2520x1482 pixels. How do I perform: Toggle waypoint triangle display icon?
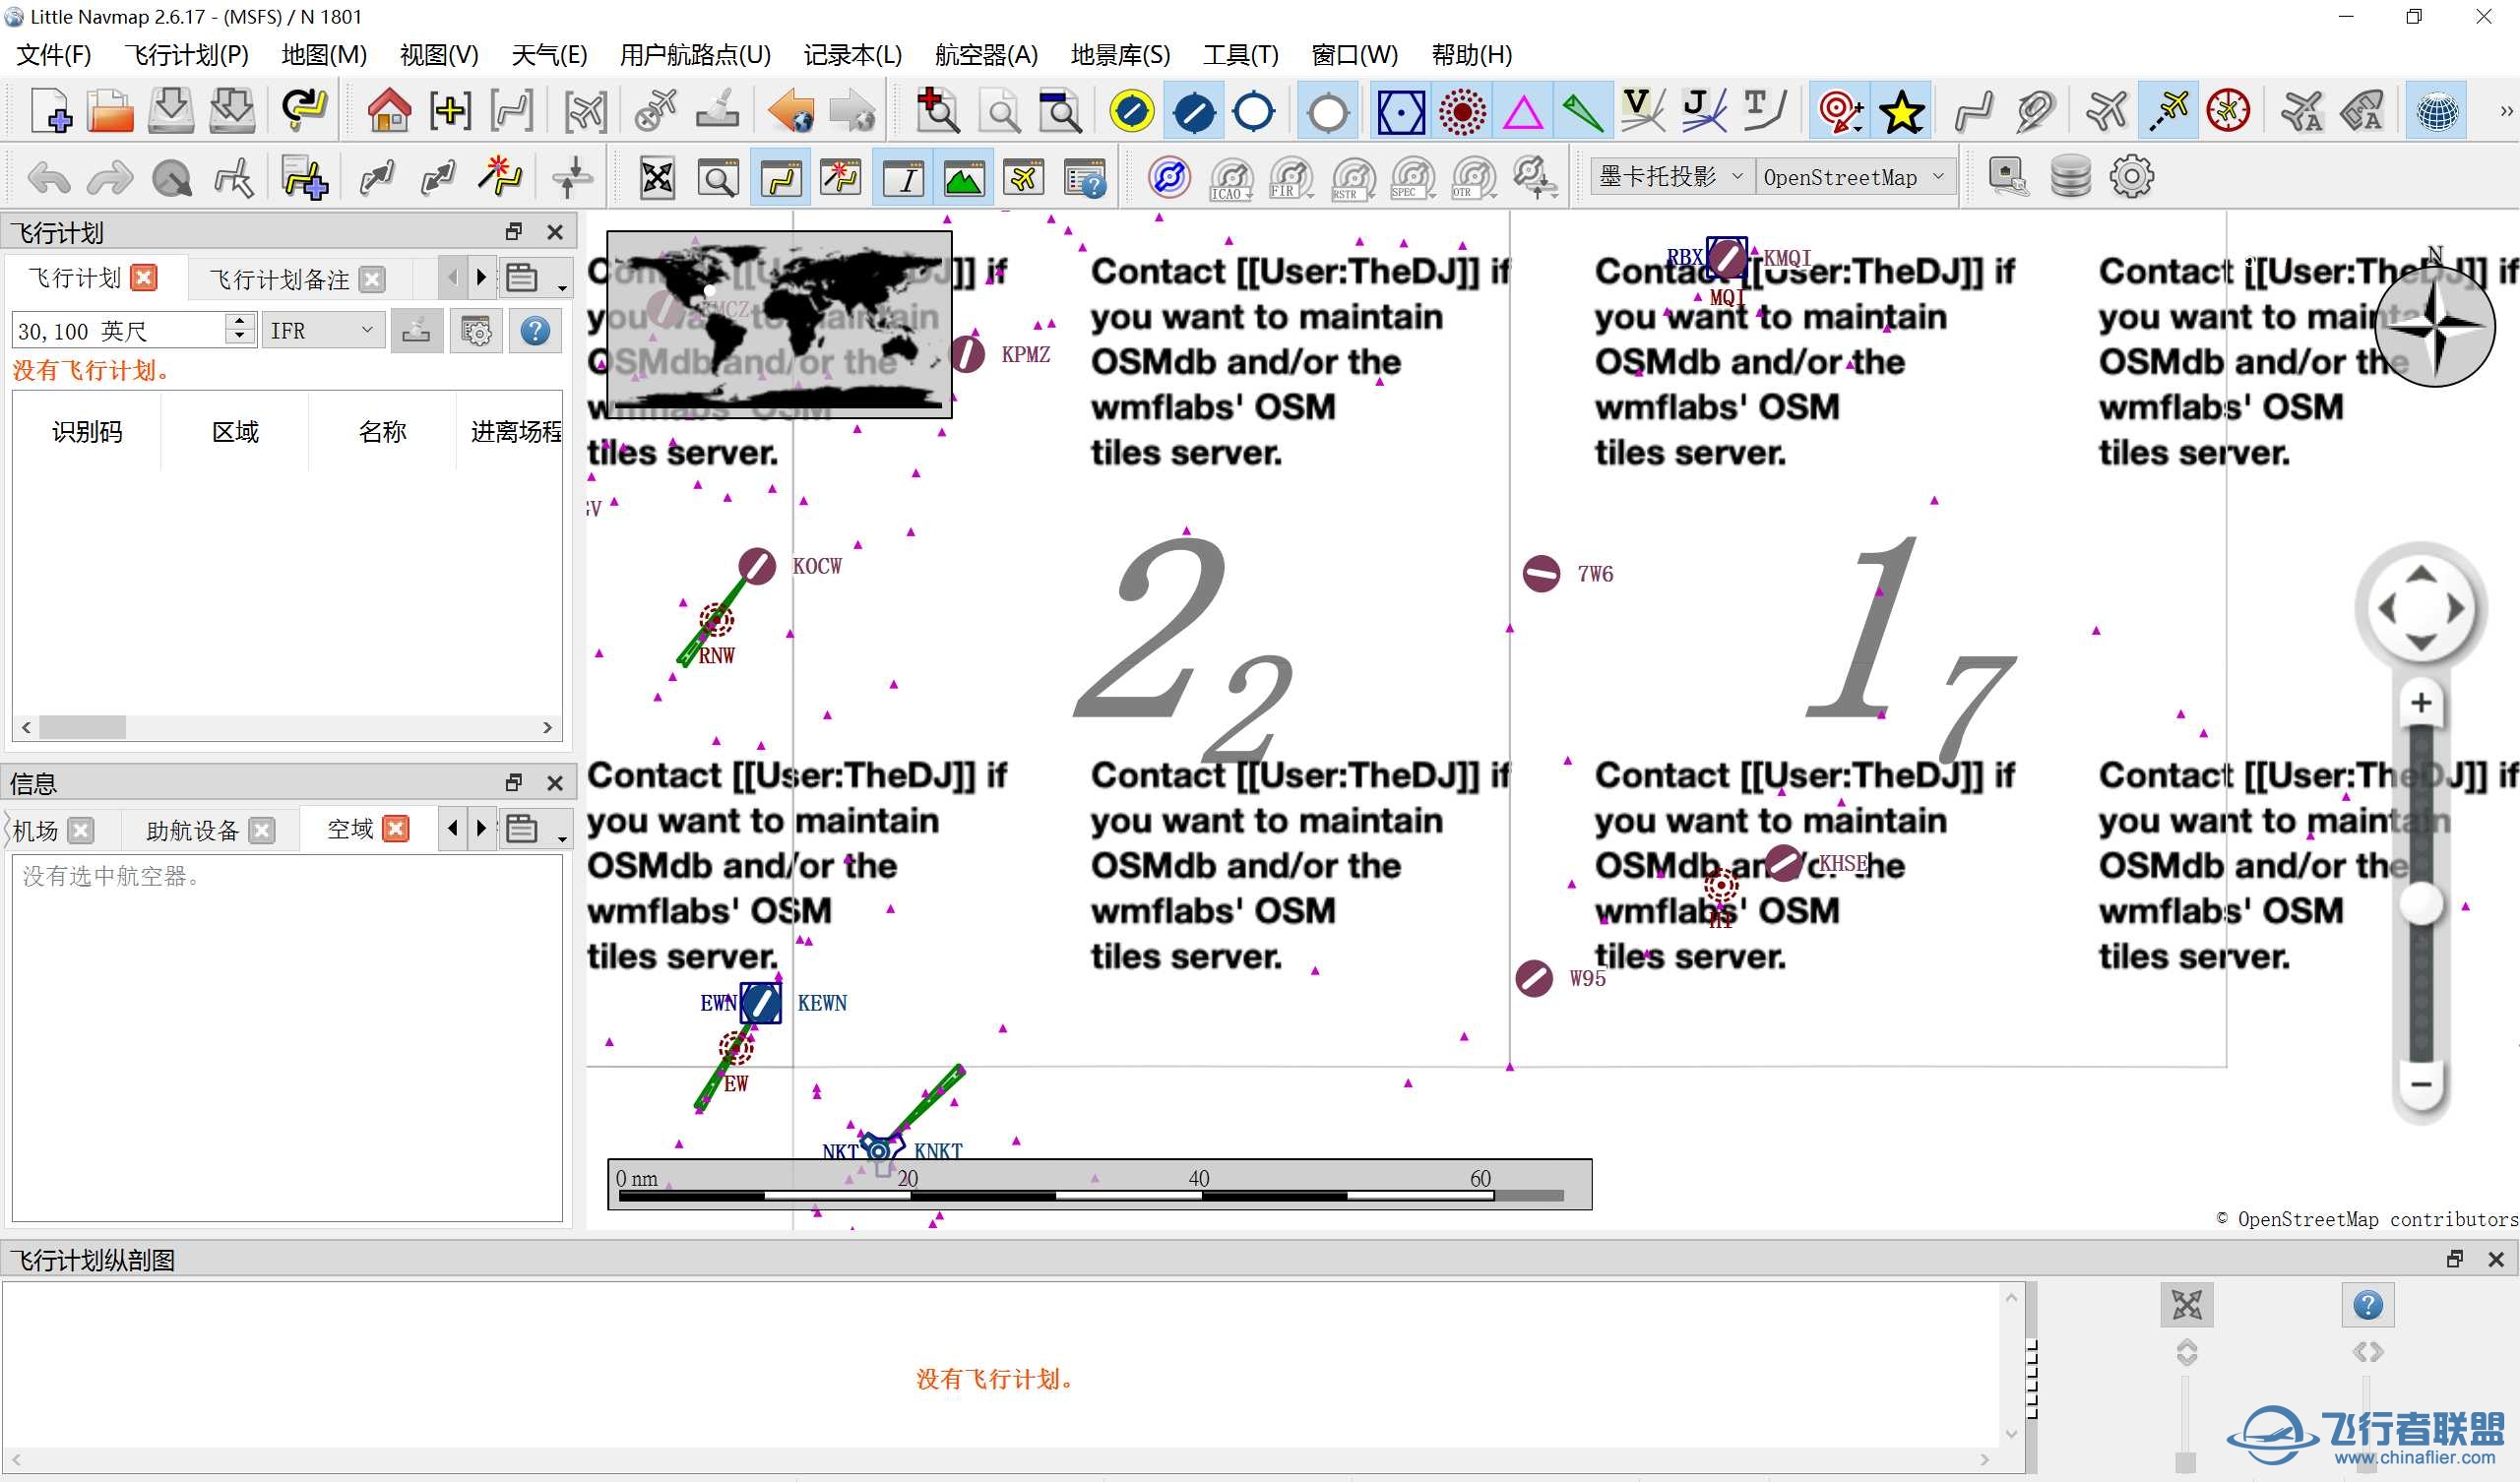[x=1522, y=111]
